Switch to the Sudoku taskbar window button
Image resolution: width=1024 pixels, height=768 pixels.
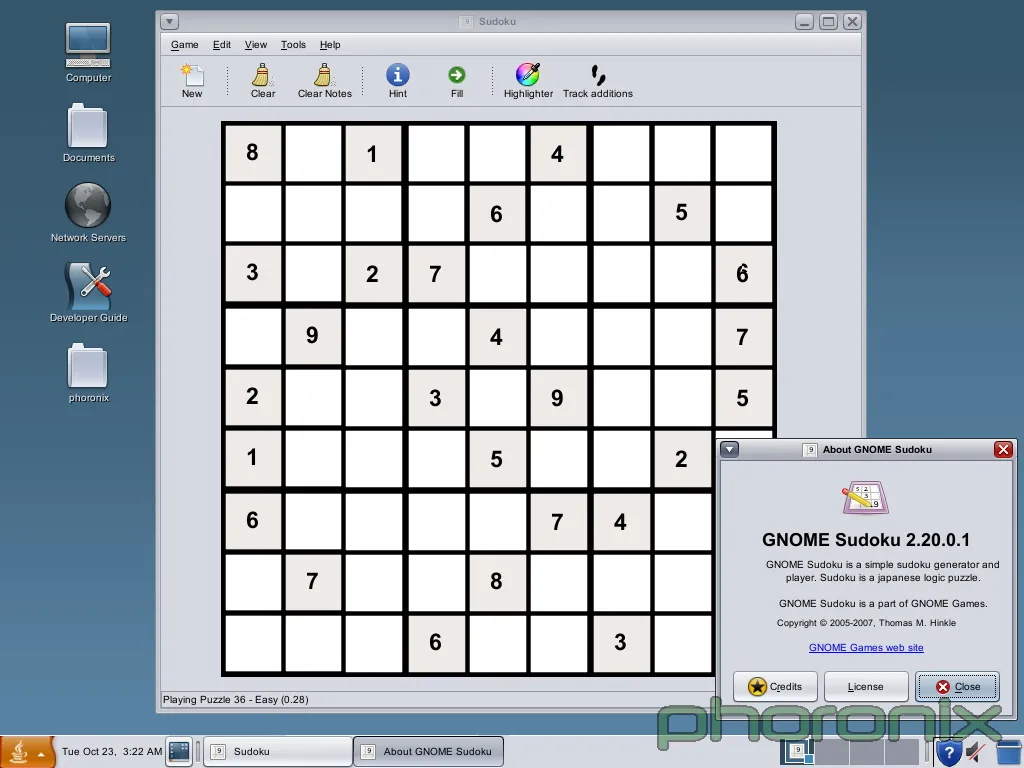tap(278, 752)
